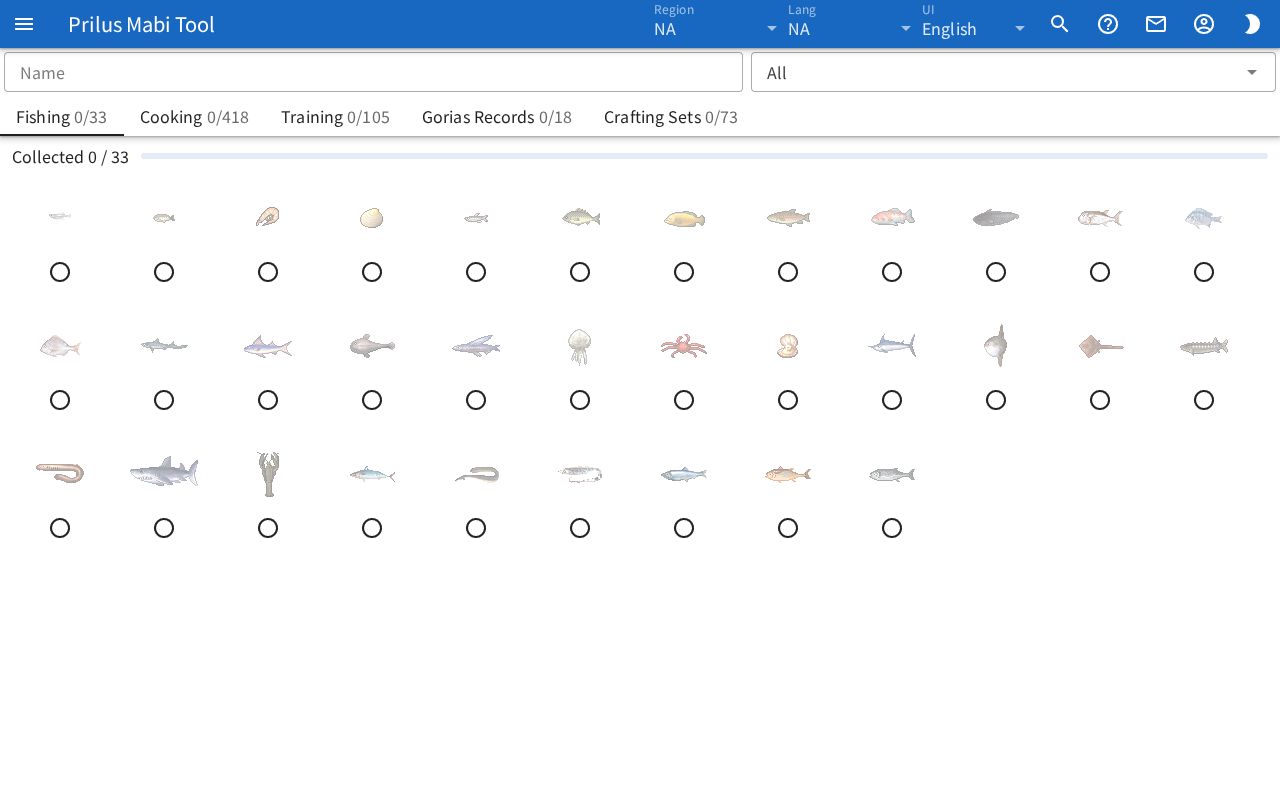
Task: Focus the Name search field
Action: coord(373,72)
